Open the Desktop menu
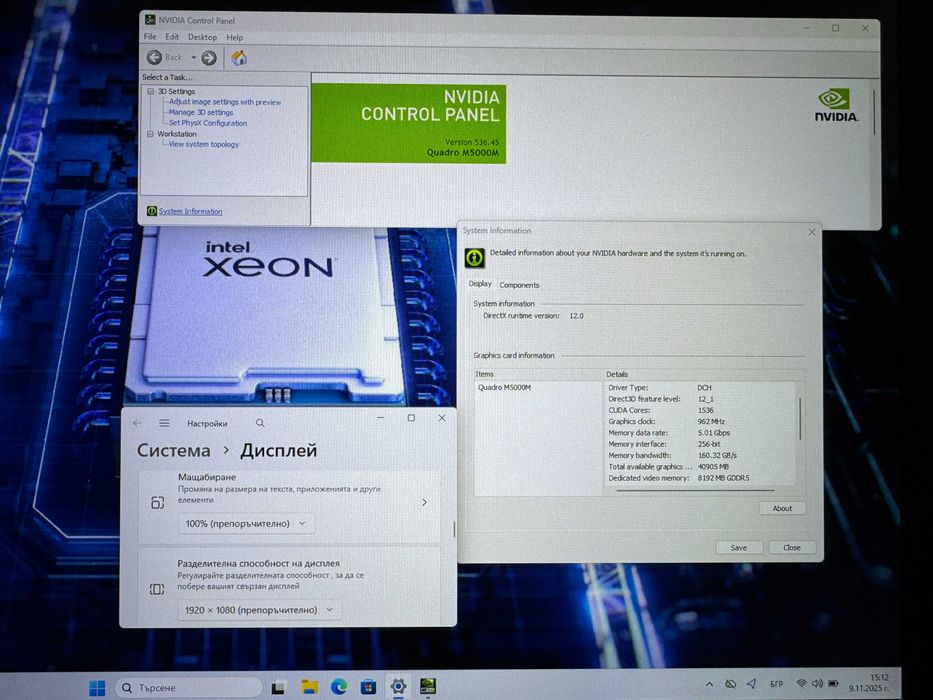 pyautogui.click(x=202, y=37)
